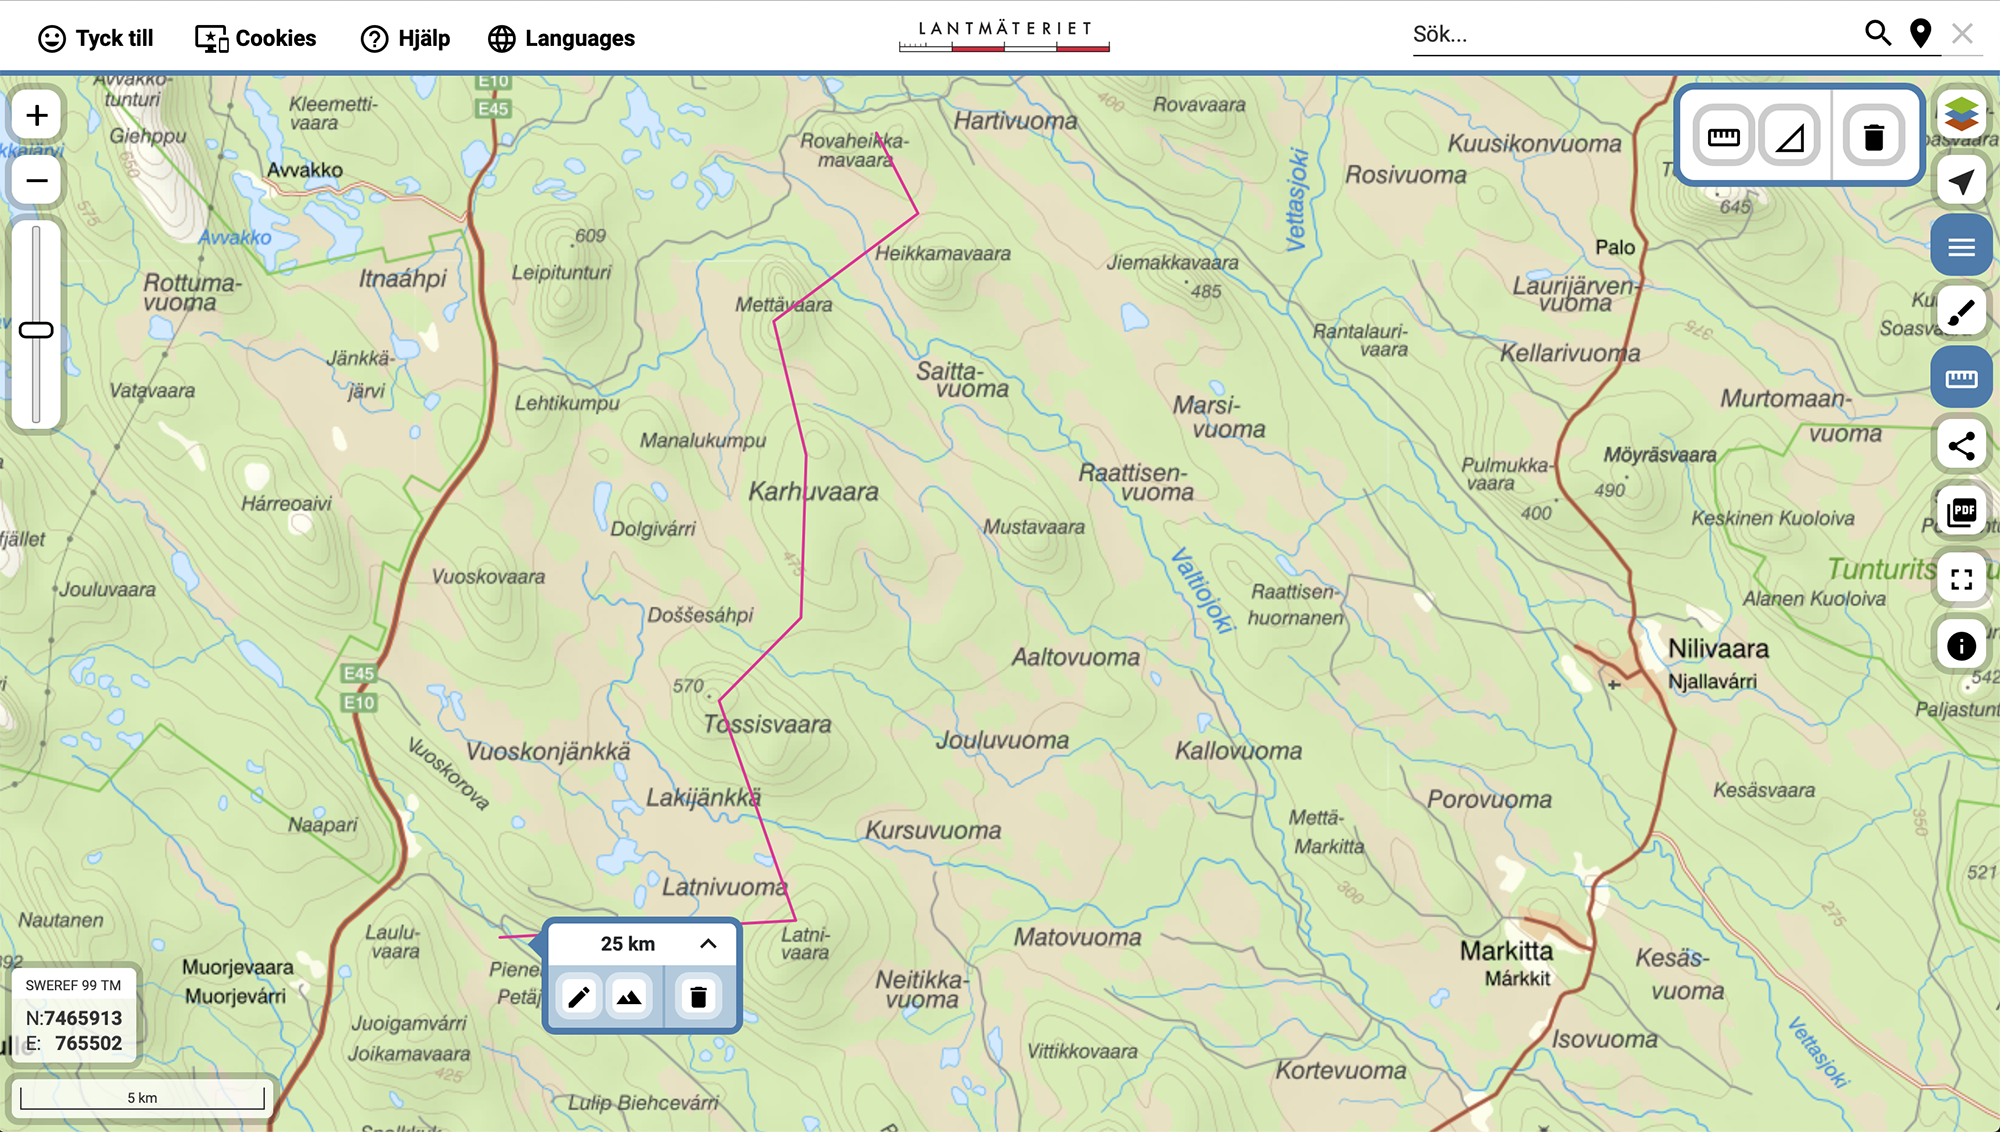Show elevation profile for measured route
Image resolution: width=2000 pixels, height=1132 pixels.
[x=629, y=997]
